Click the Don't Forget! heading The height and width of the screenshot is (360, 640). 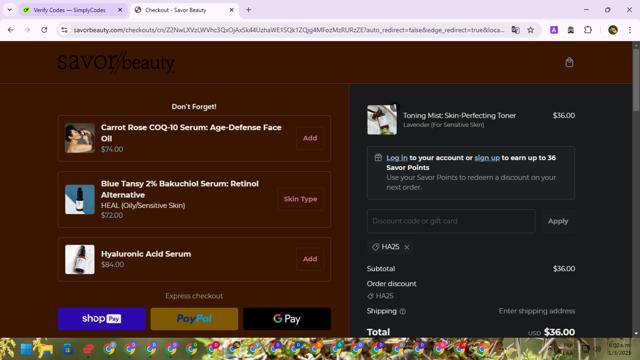194,107
